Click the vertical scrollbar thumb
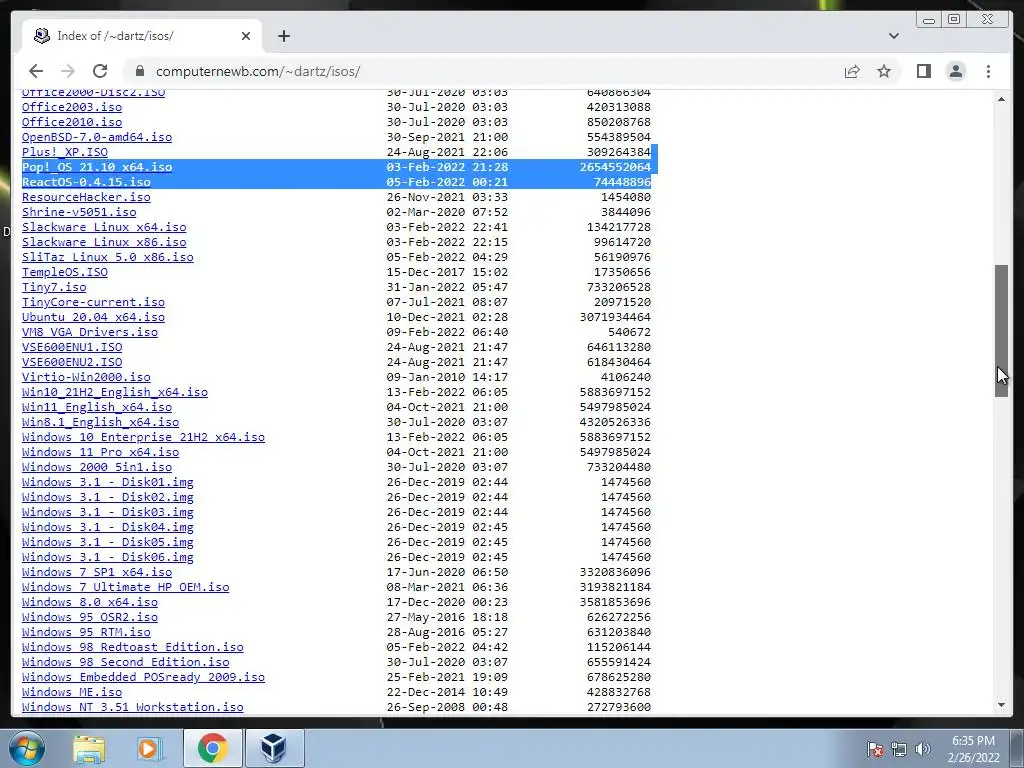 click(x=1001, y=330)
